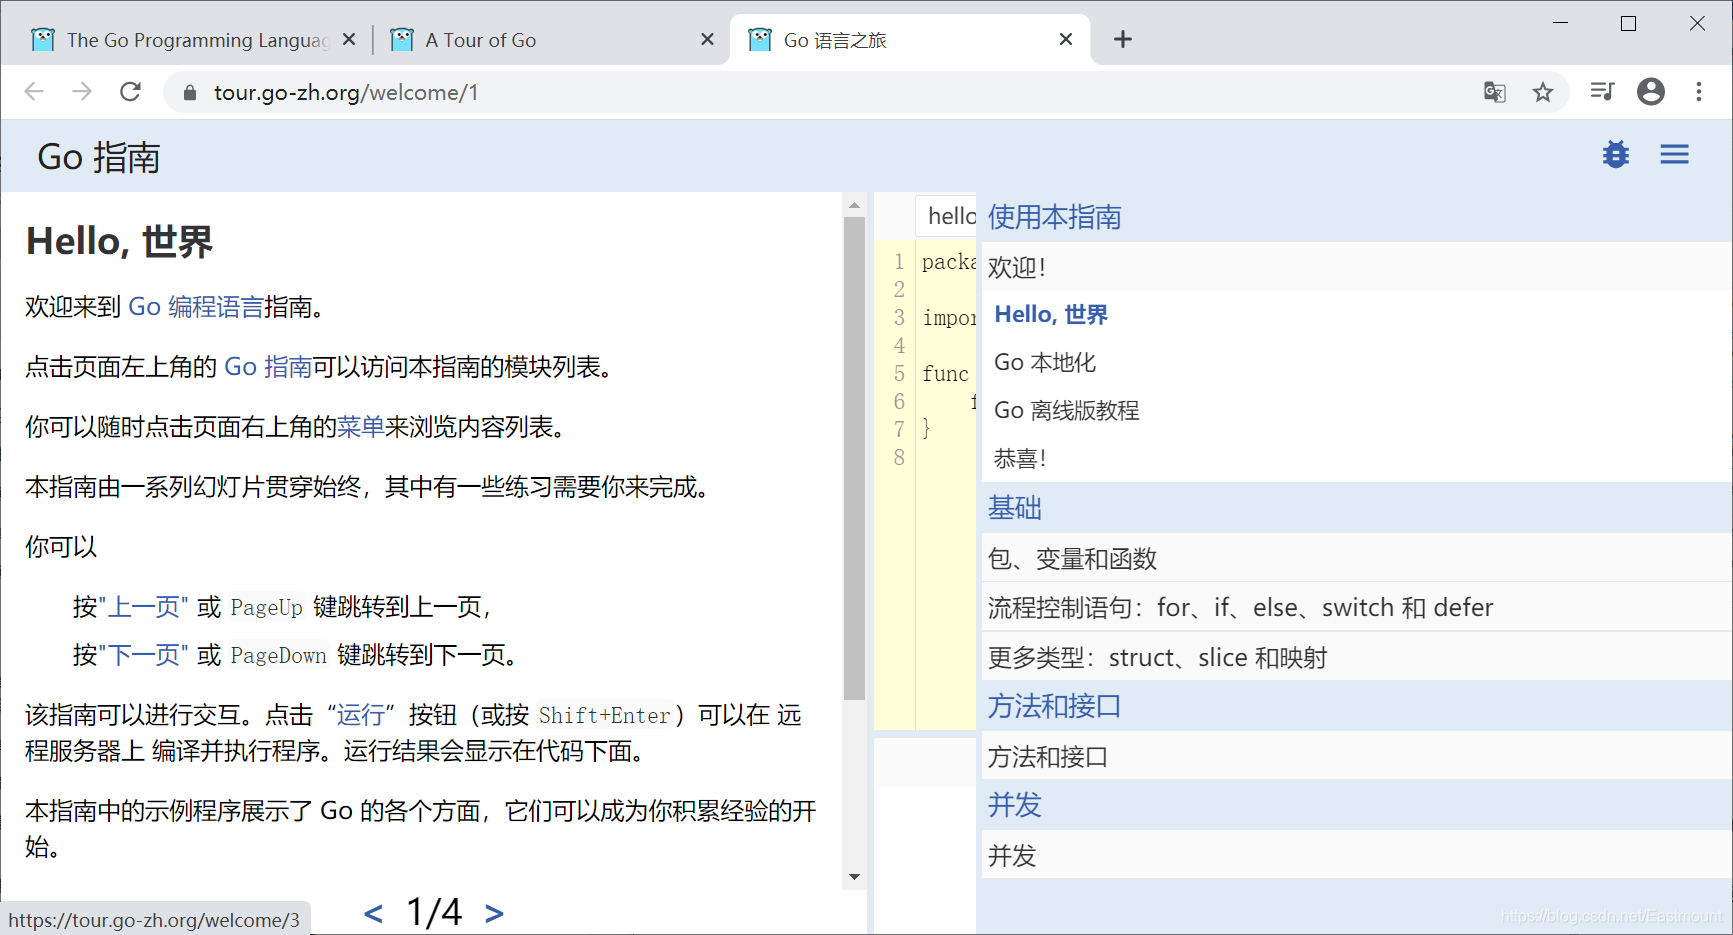Click scrollbar down arrow in content pane
Viewport: 1733px width, 935px height.
pos(854,877)
